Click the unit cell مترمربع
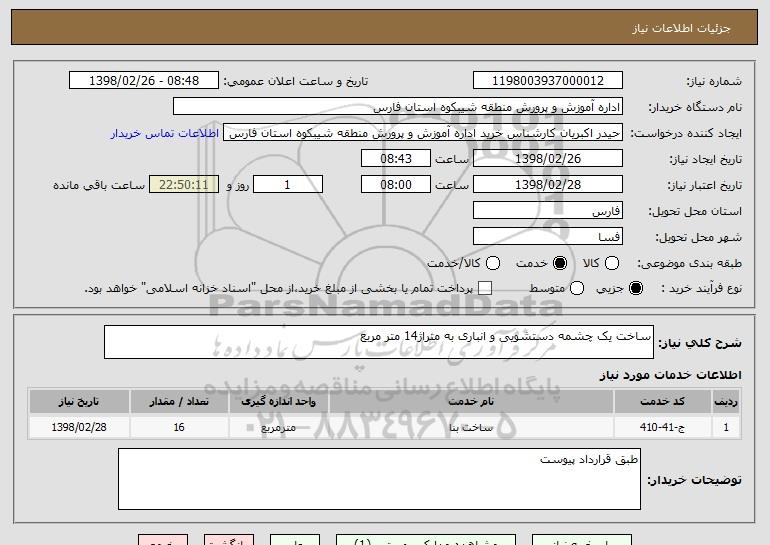770x545 pixels. (278, 427)
